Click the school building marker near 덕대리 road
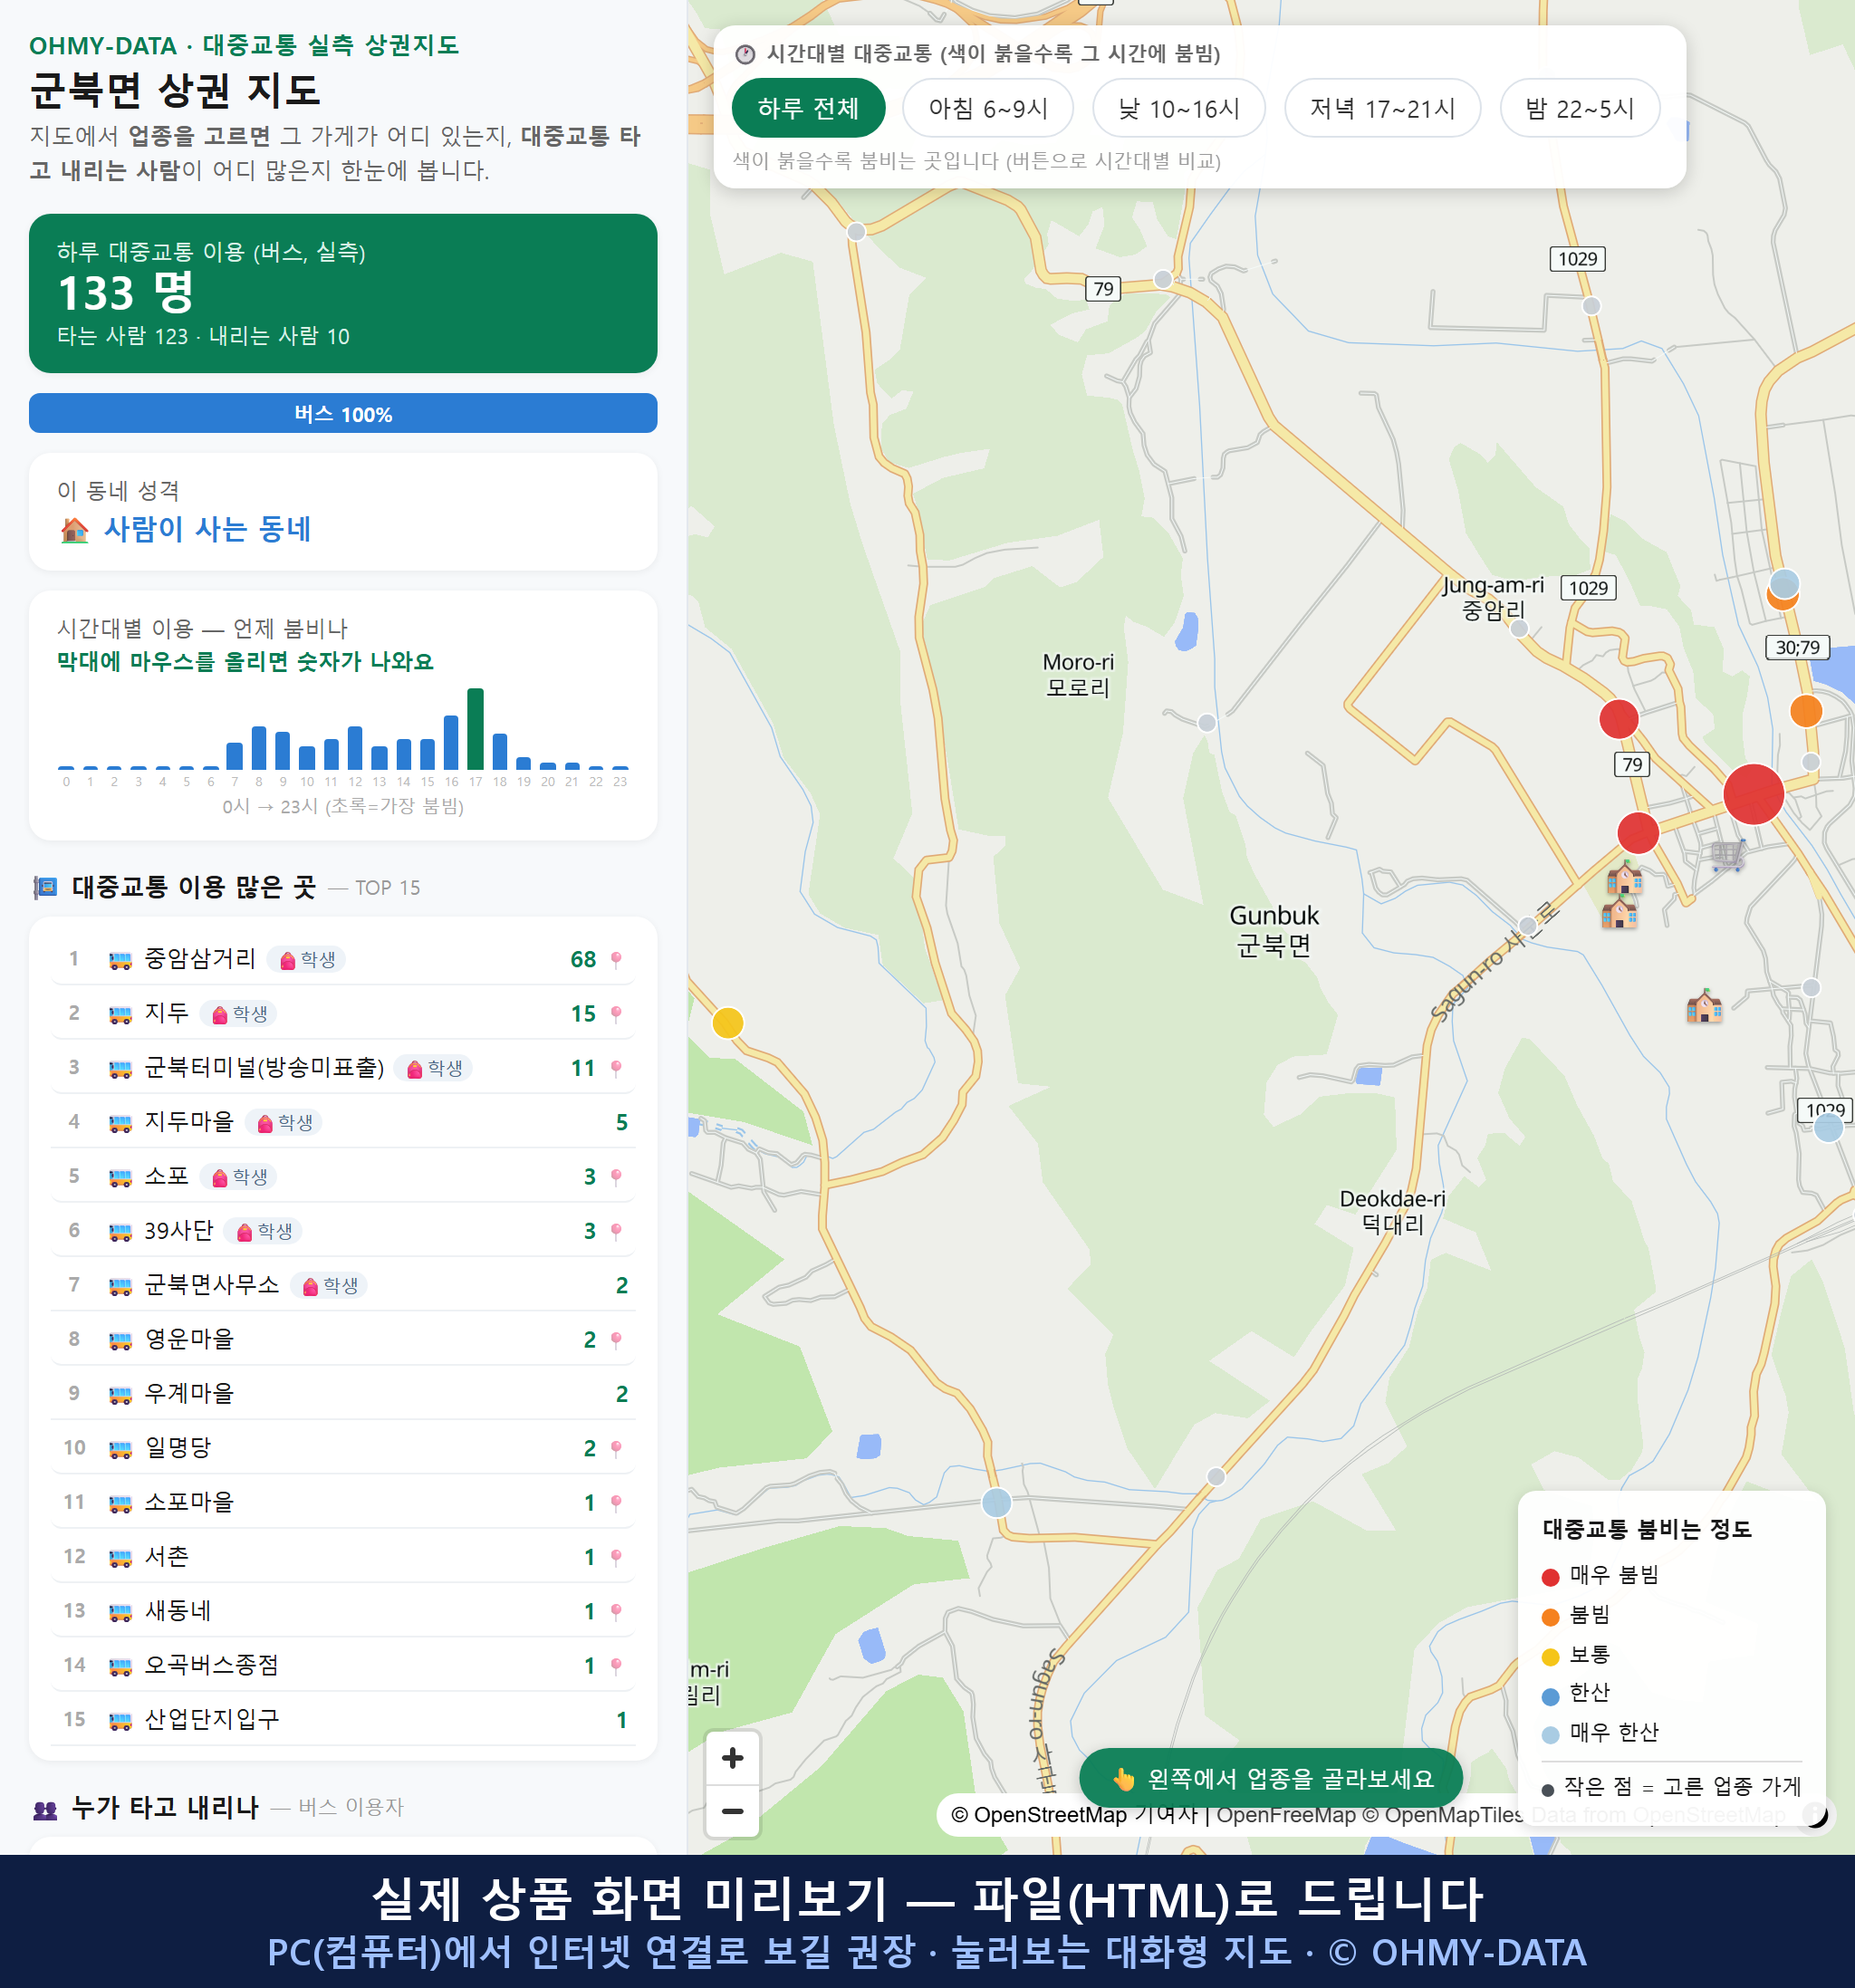 1704,1005
